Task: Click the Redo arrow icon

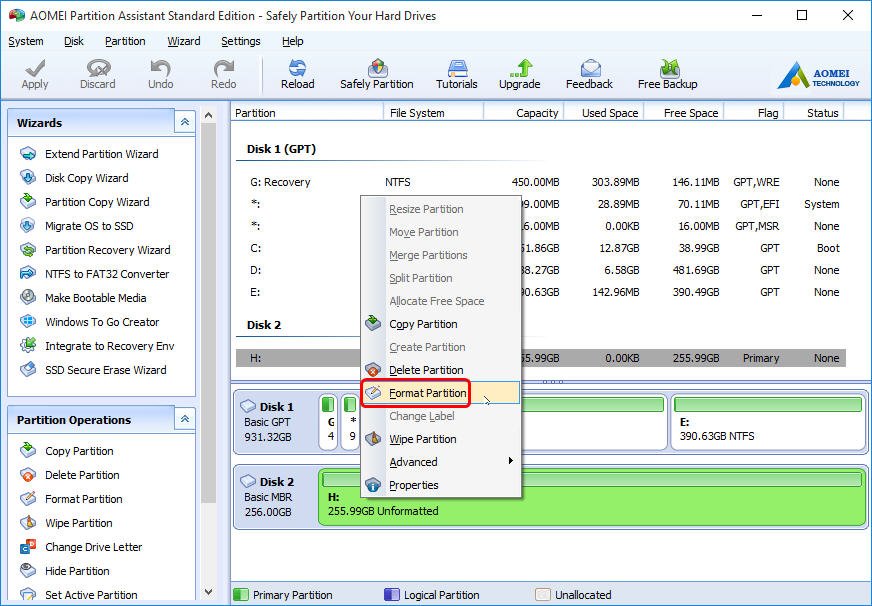Action: pos(224,74)
